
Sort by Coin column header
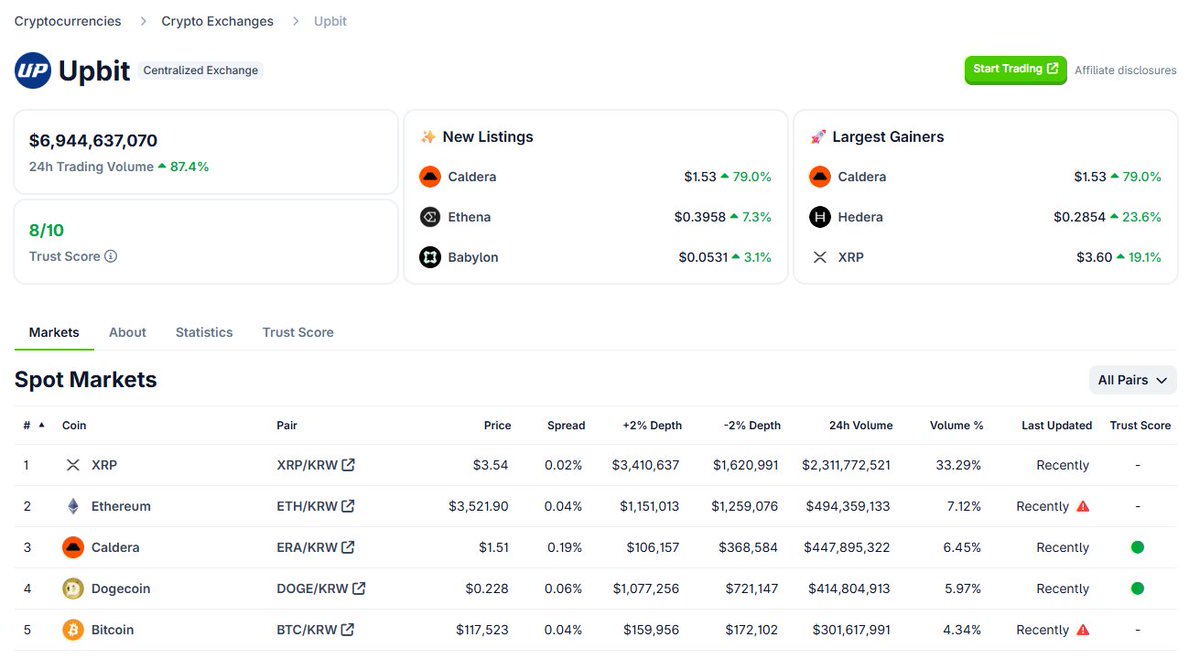click(74, 425)
